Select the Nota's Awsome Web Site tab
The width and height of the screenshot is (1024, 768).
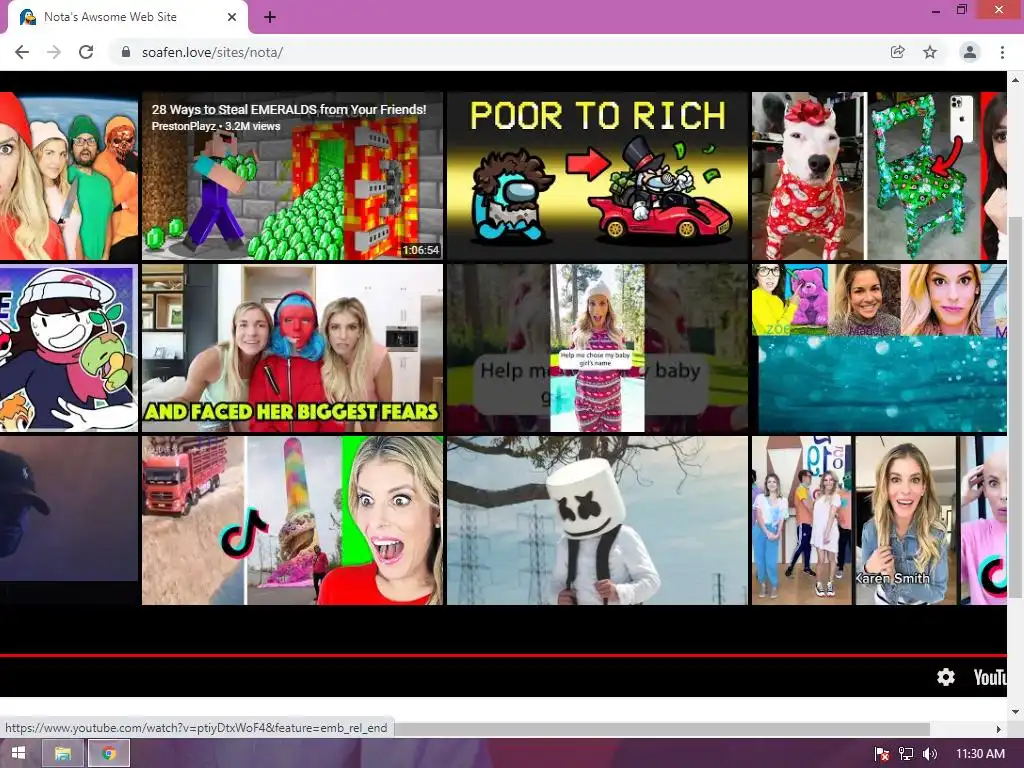(127, 17)
